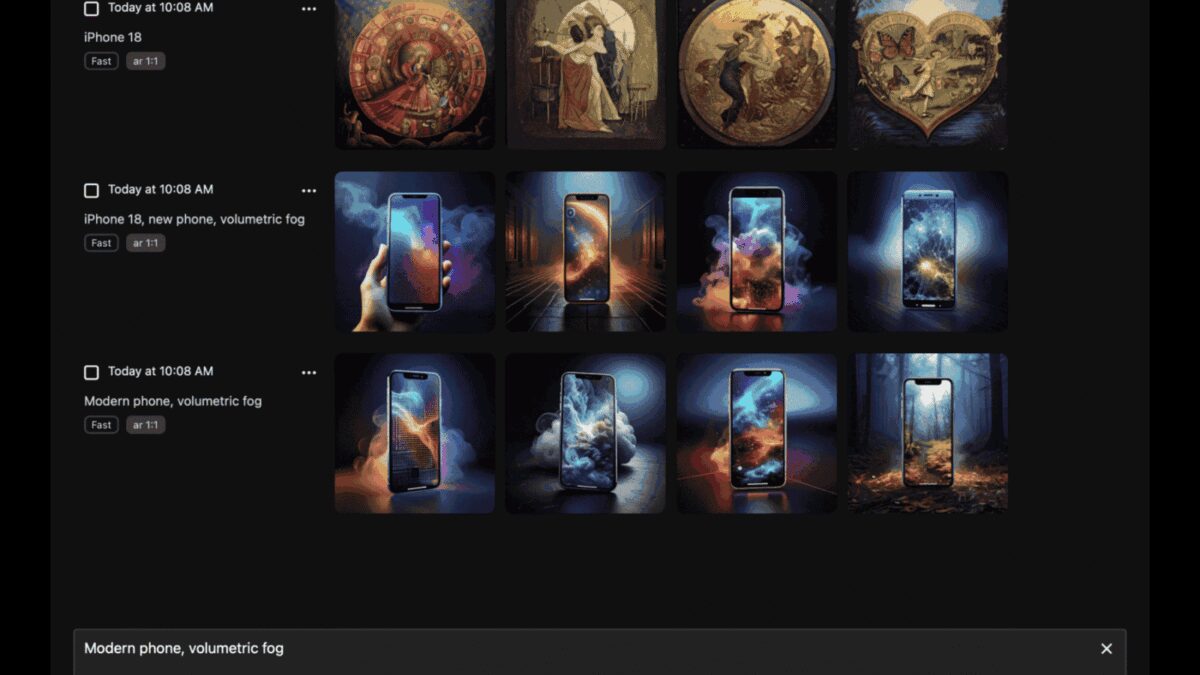This screenshot has height=675, width=1200.
Task: Open the heart-shaped butterfly artwork thumbnail
Action: click(x=928, y=72)
